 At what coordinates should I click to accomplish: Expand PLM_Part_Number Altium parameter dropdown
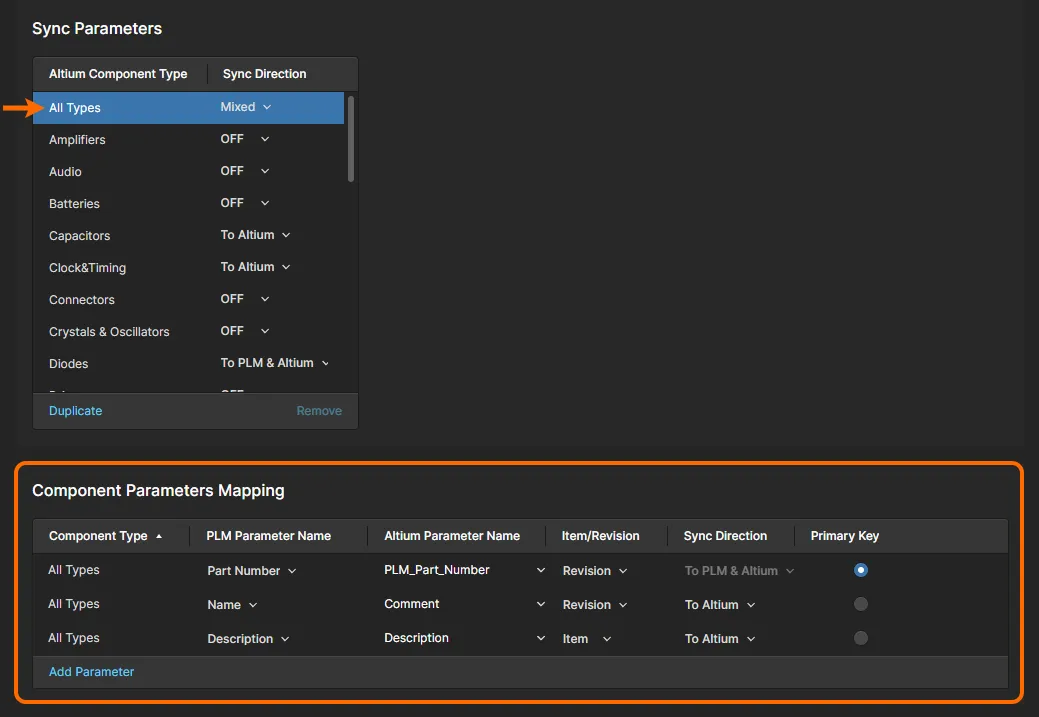pos(540,571)
